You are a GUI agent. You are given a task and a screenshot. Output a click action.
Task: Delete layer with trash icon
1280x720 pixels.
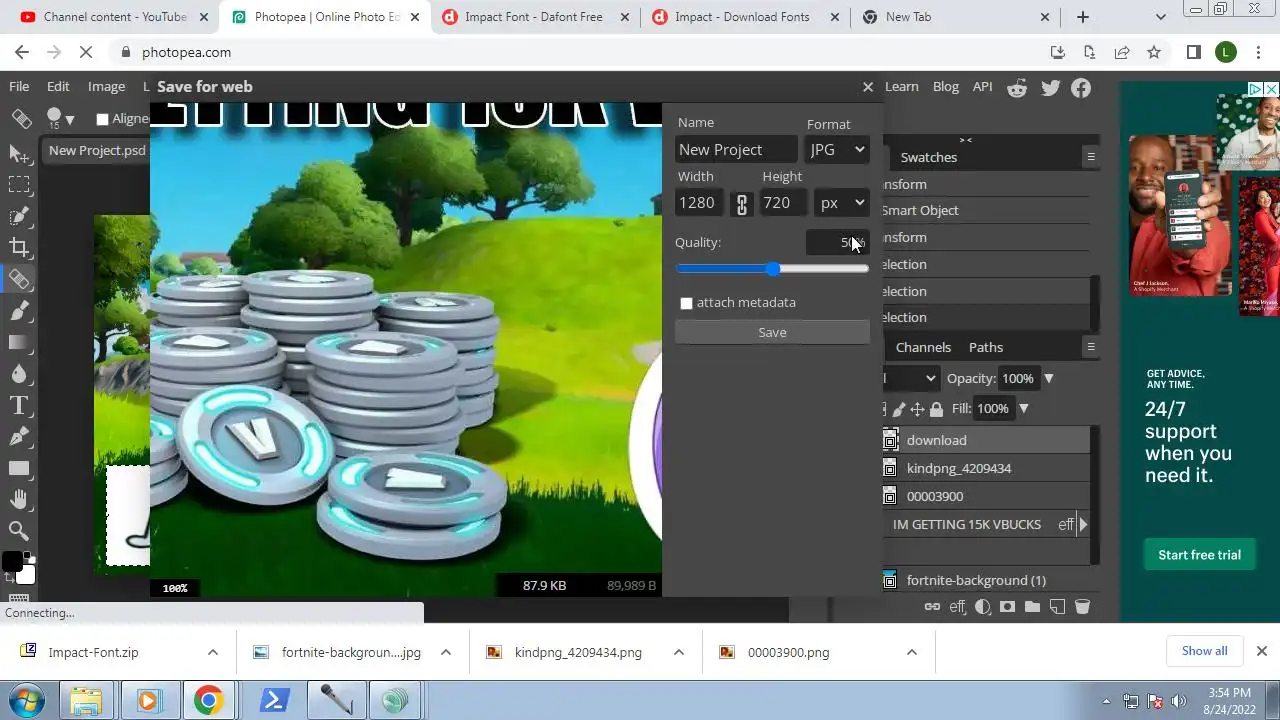point(1082,607)
